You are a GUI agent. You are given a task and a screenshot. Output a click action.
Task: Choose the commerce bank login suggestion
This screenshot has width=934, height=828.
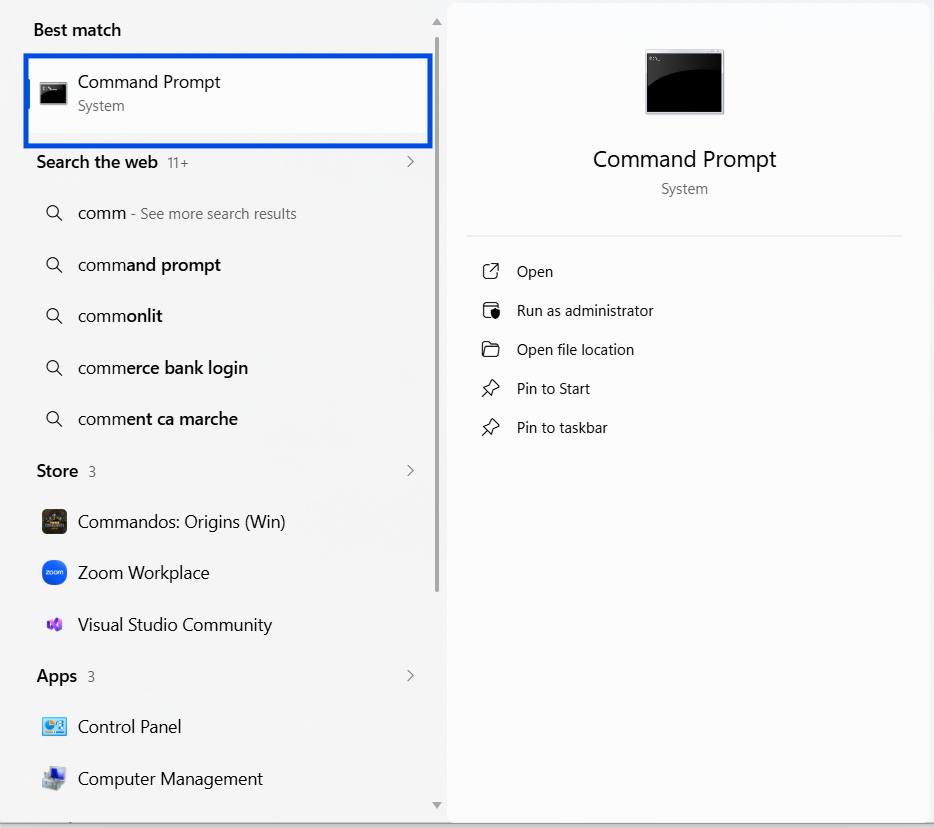coord(162,368)
